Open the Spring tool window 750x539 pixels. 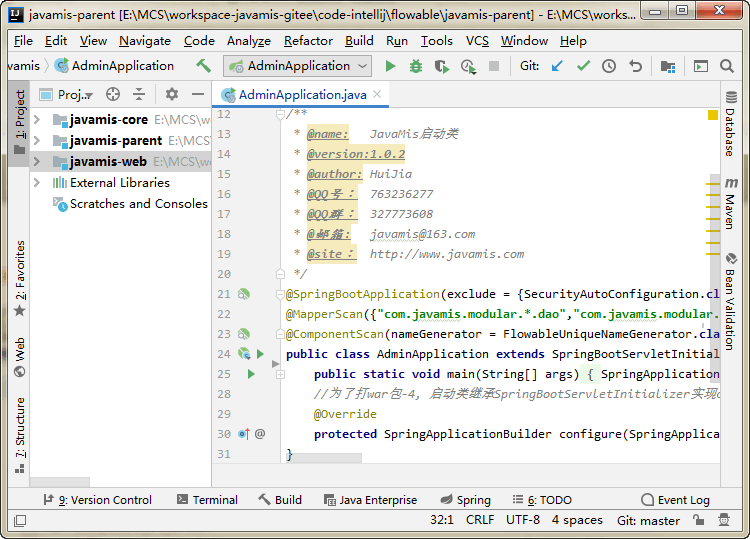pyautogui.click(x=465, y=500)
